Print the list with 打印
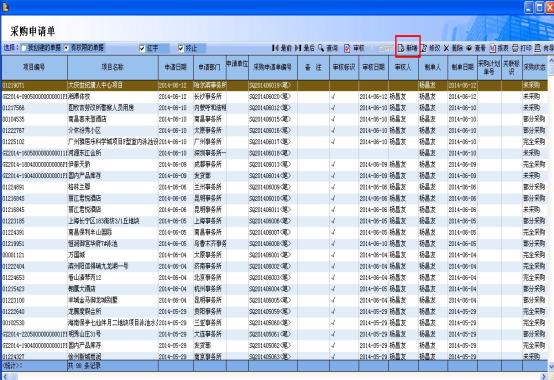 tap(521, 48)
